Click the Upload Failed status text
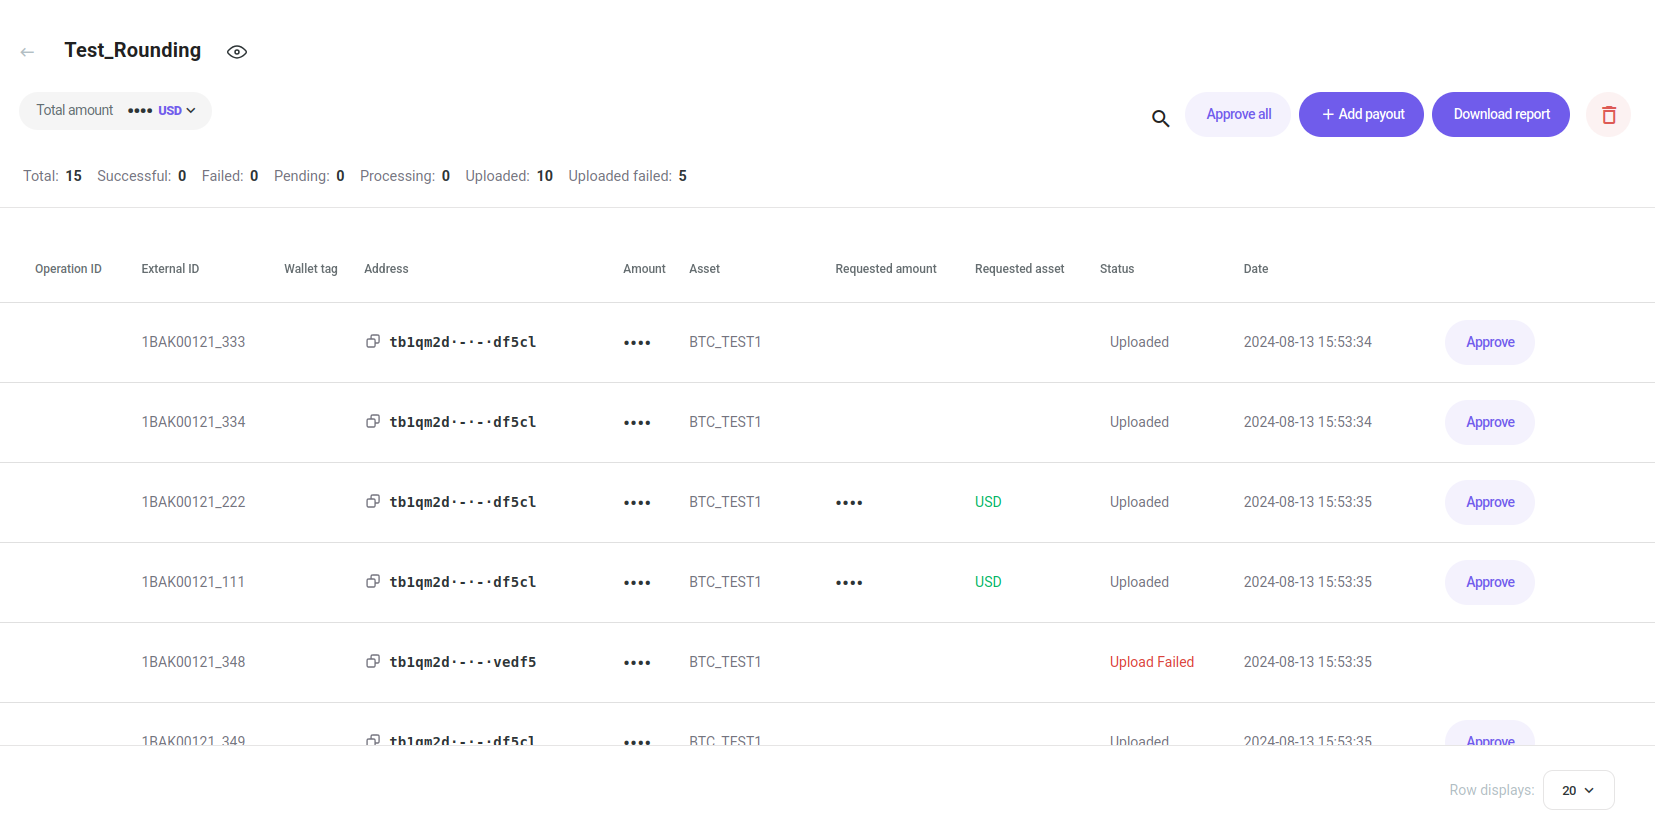The image size is (1655, 830). click(1151, 662)
